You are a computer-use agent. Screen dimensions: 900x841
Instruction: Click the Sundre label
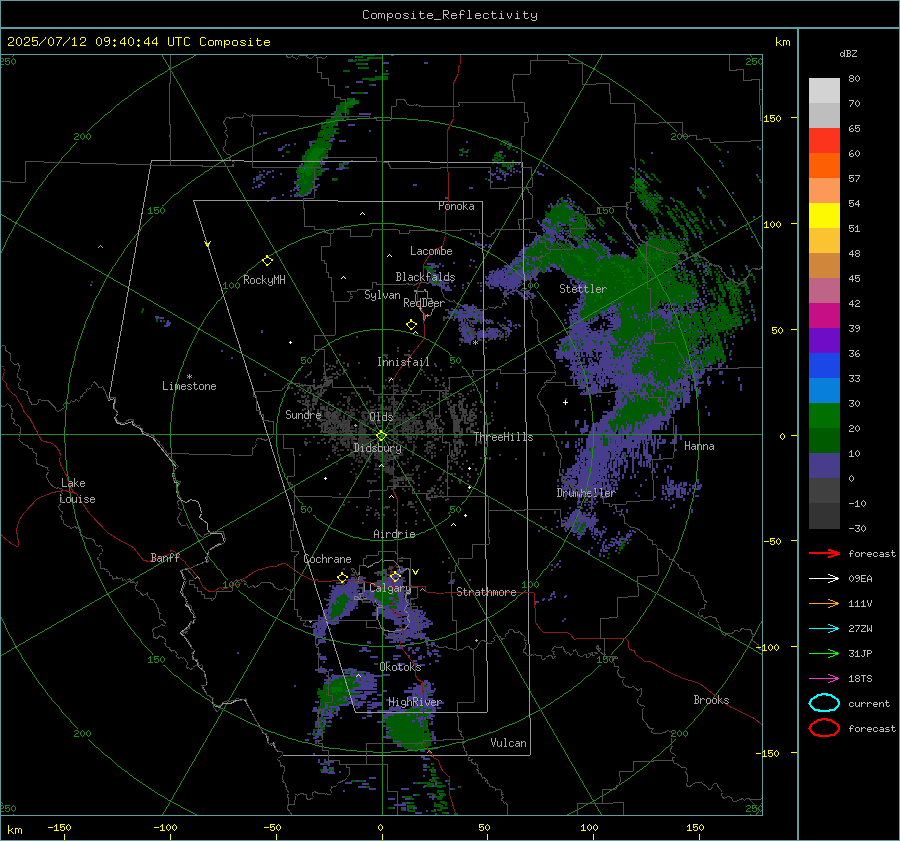[x=303, y=414]
